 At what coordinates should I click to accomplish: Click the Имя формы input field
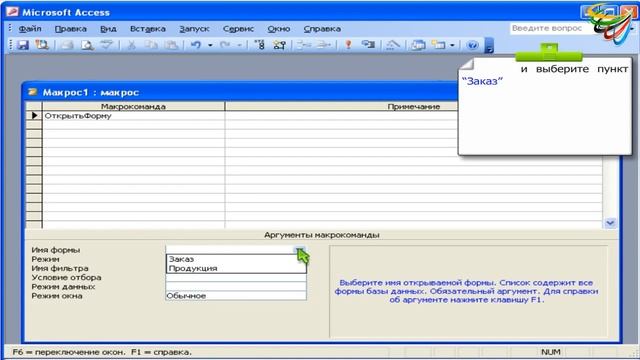click(x=230, y=250)
